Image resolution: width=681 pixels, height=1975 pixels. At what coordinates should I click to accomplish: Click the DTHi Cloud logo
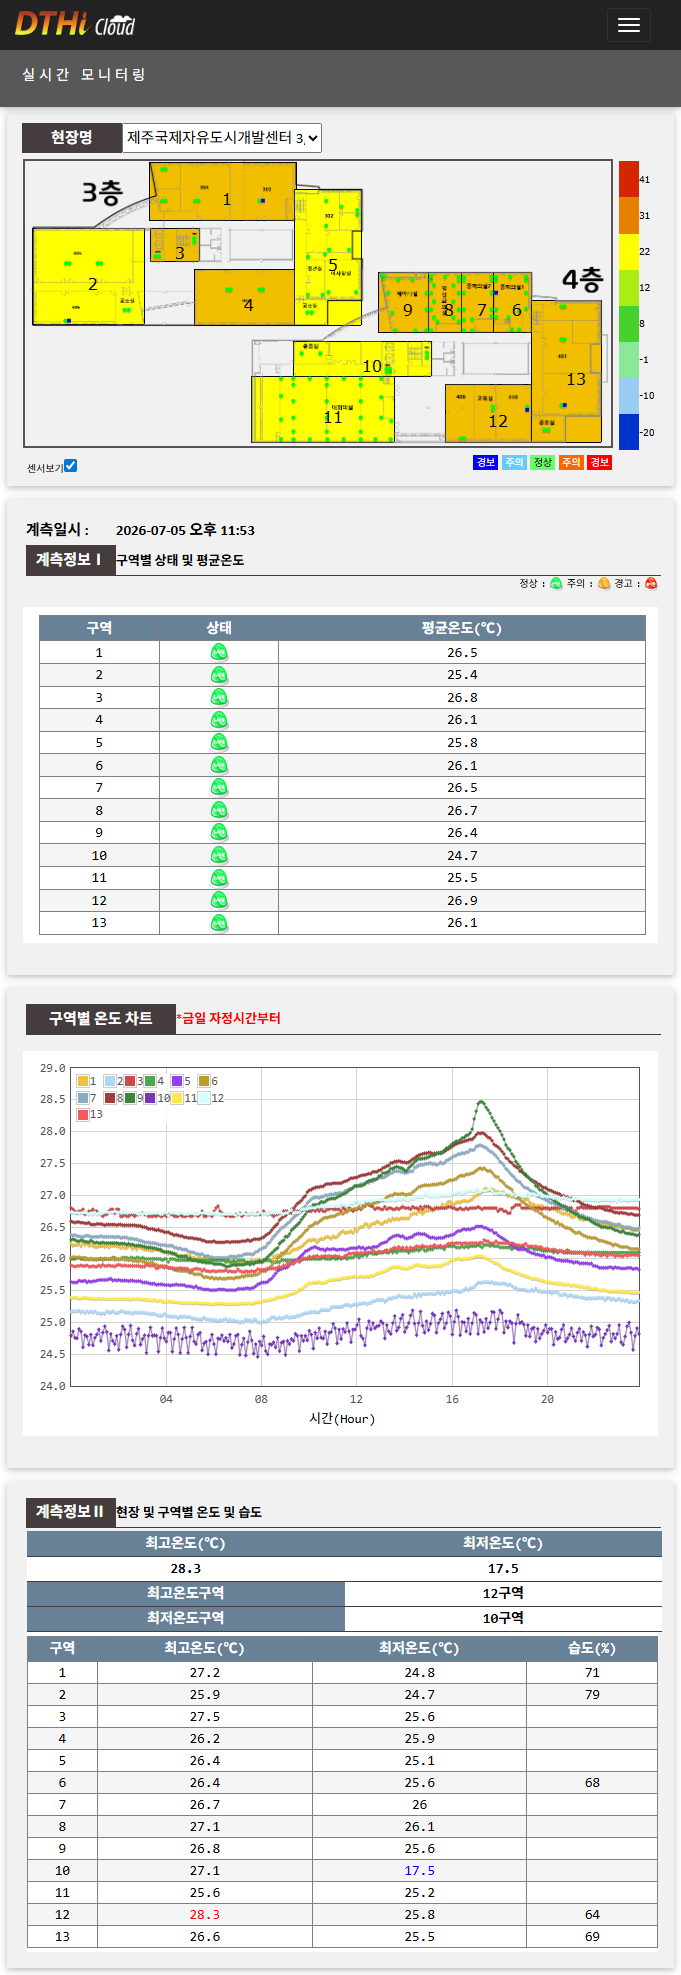(75, 24)
